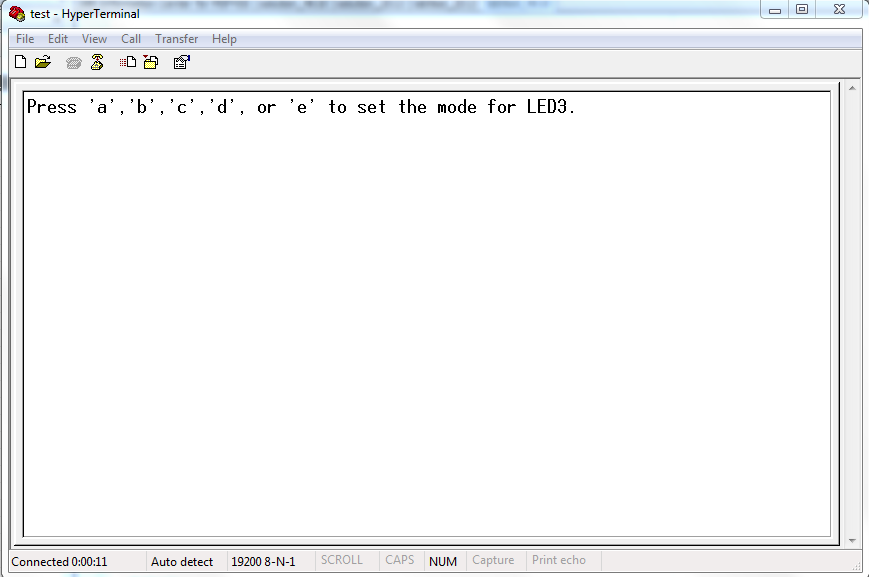Open the Call menu
Image resolution: width=869 pixels, height=577 pixels.
131,38
